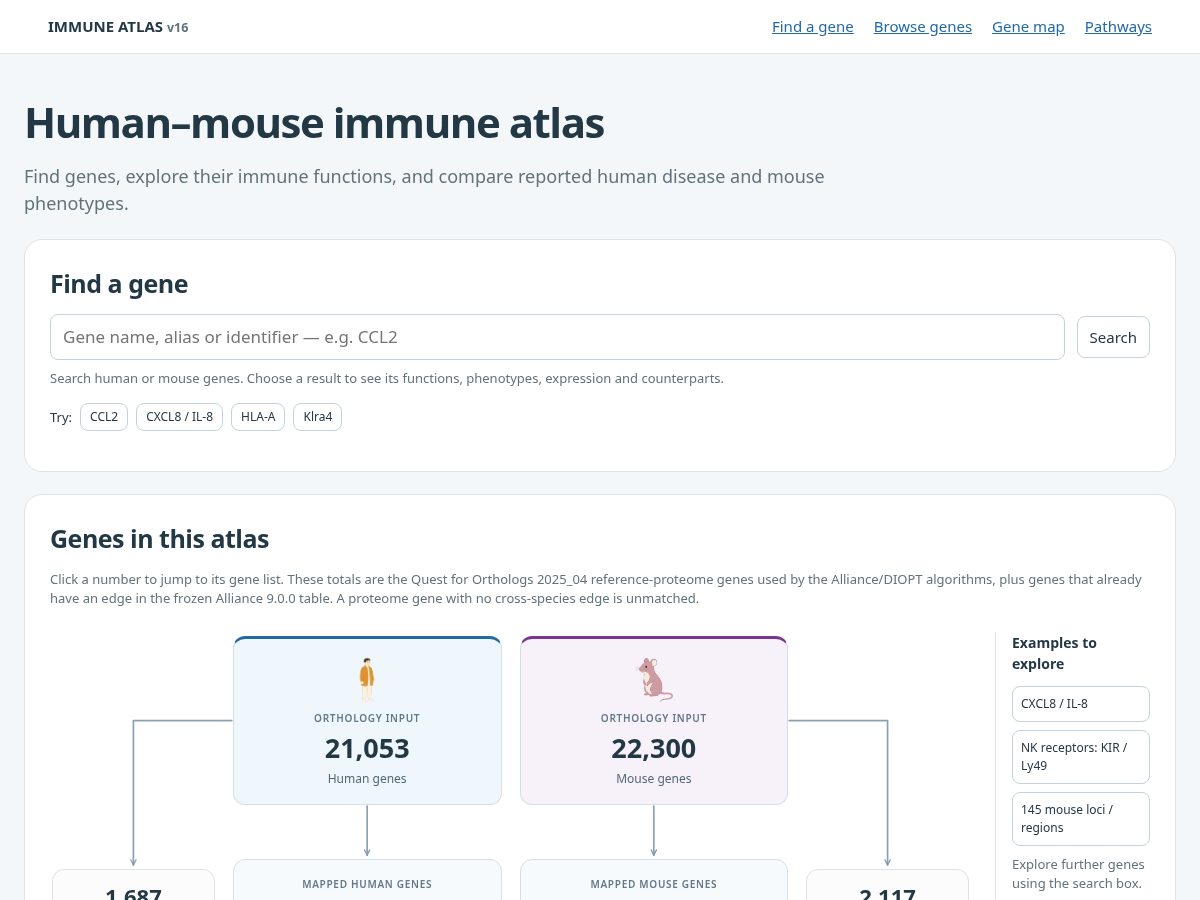The height and width of the screenshot is (900, 1200).
Task: Click the 1,687 unmatched count
Action: tap(133, 892)
